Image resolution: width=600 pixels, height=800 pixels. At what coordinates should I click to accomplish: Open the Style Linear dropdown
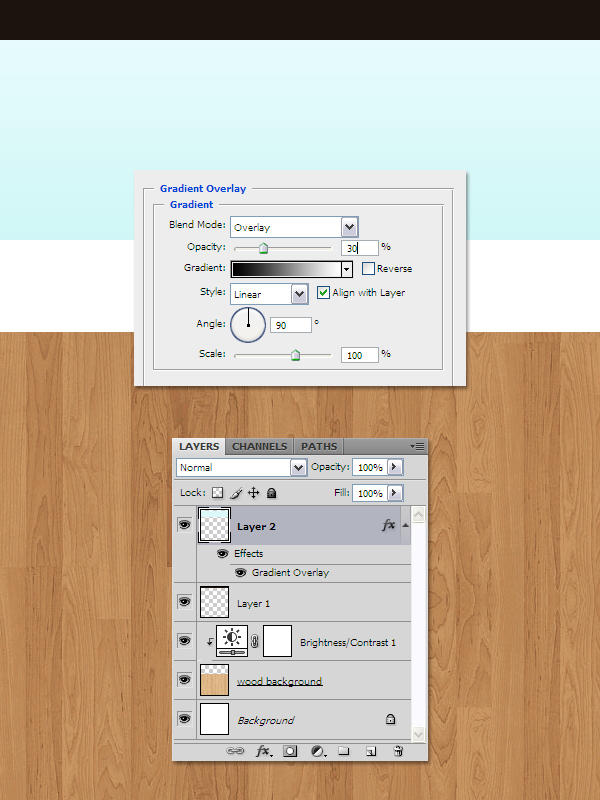coord(299,294)
